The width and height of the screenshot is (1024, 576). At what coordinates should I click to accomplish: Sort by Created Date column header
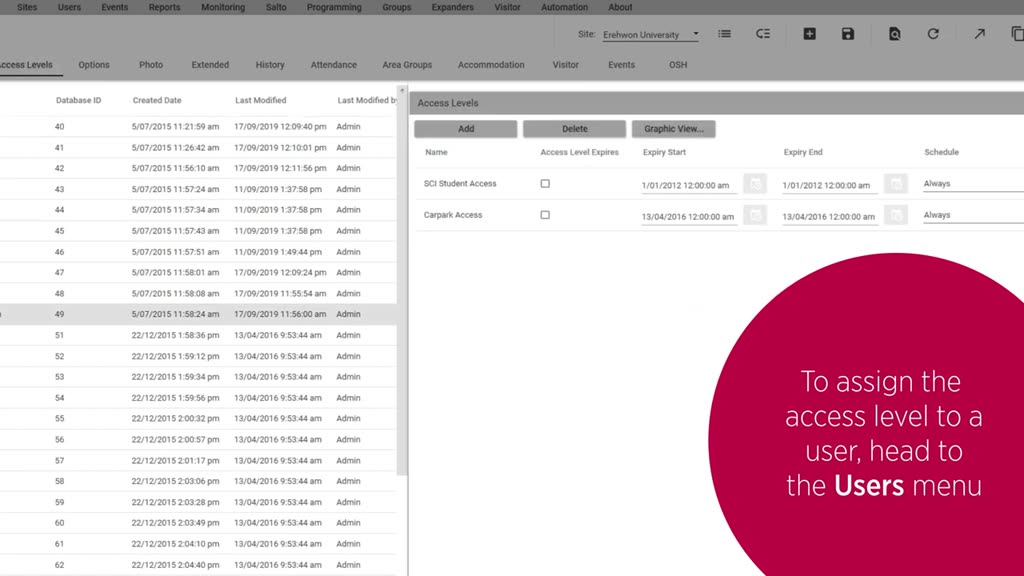coord(157,100)
